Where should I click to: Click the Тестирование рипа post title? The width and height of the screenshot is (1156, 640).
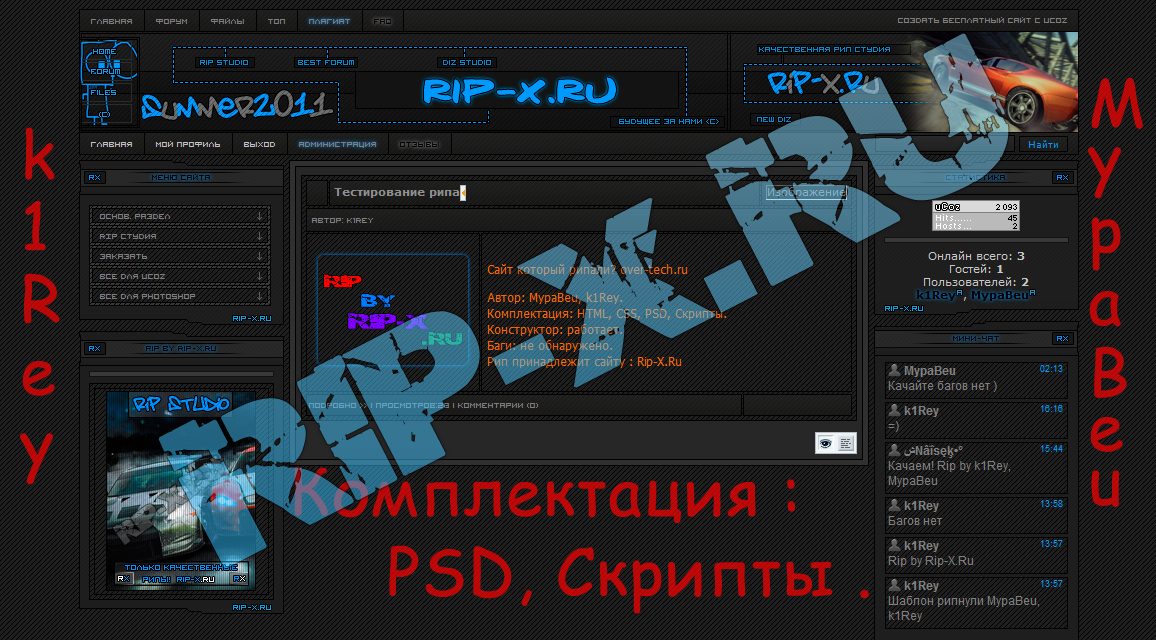(x=397, y=192)
